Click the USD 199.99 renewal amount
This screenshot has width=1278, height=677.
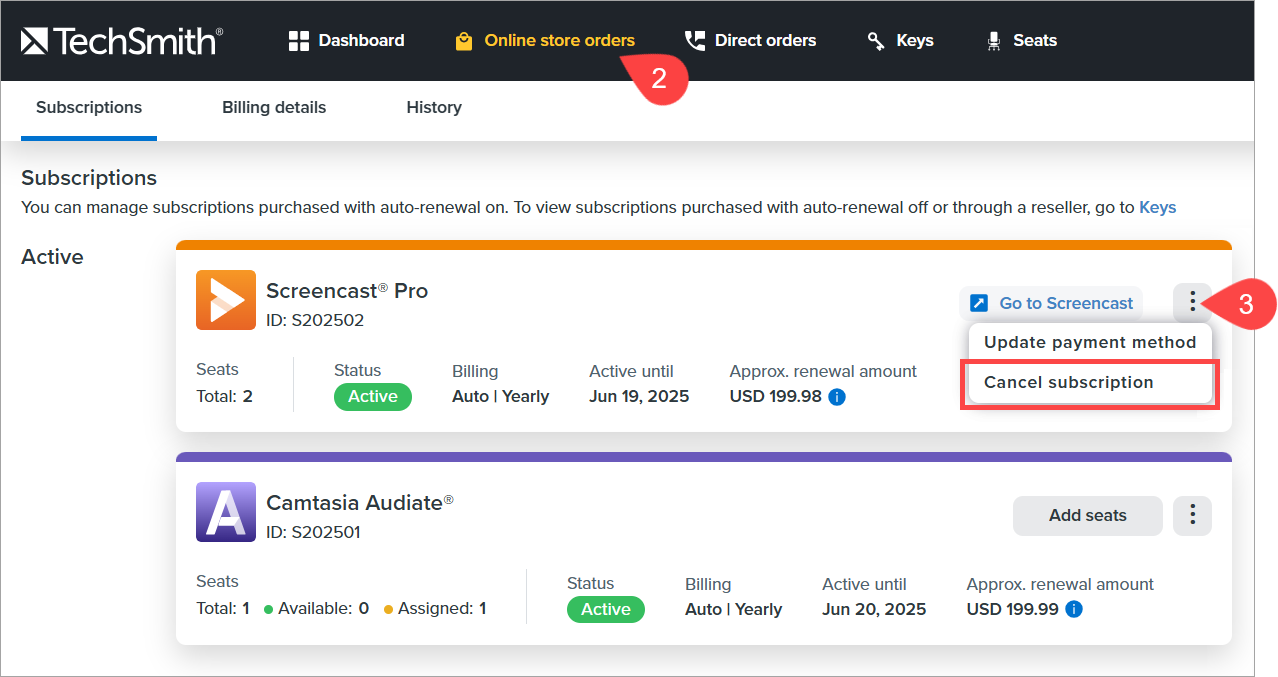1012,609
